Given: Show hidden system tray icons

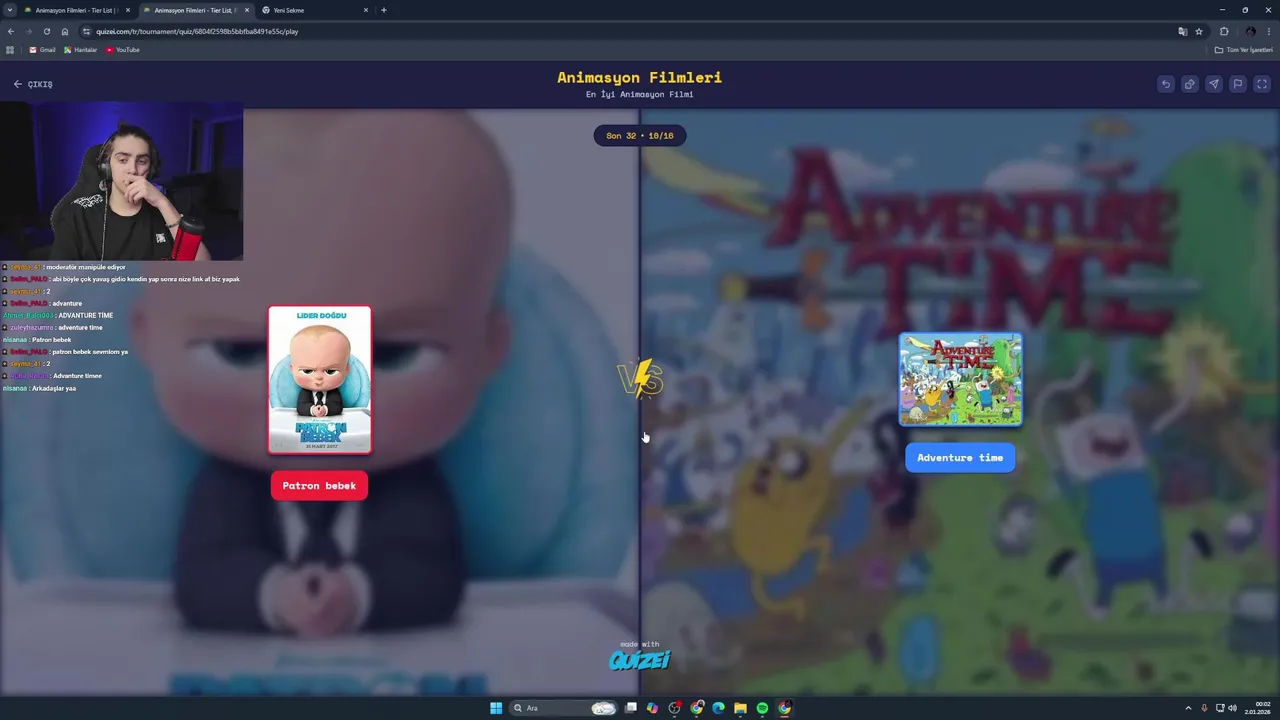Looking at the screenshot, I should coord(1188,708).
